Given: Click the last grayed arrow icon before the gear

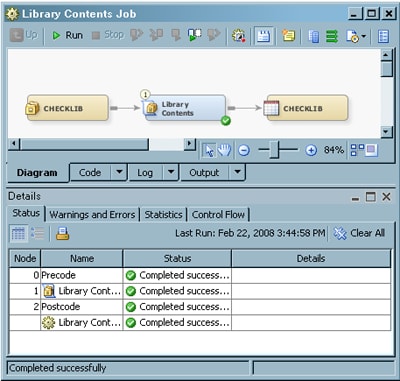Looking at the screenshot, I should coord(214,35).
